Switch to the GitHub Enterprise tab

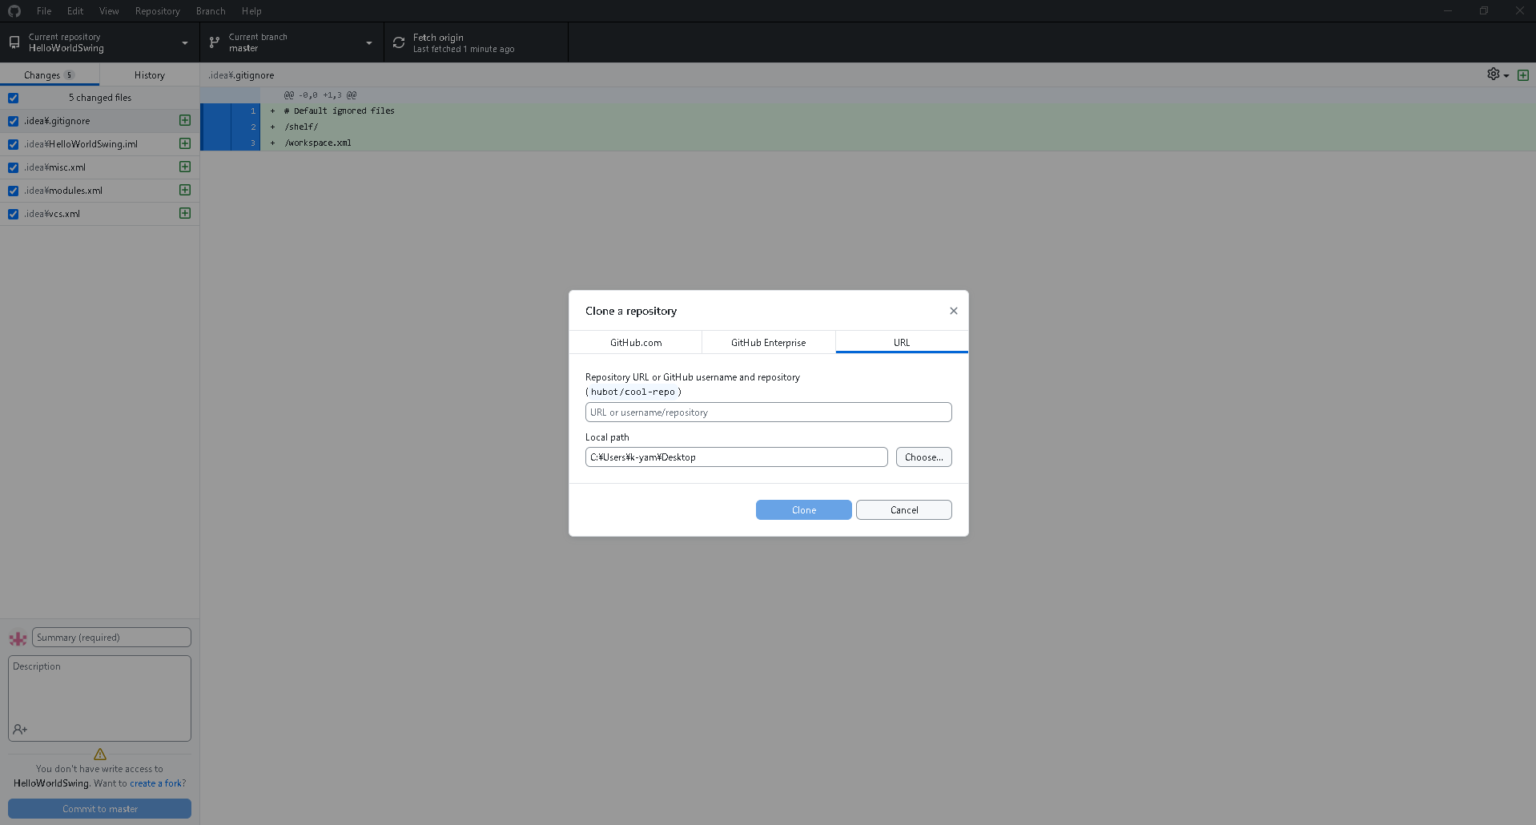[768, 342]
